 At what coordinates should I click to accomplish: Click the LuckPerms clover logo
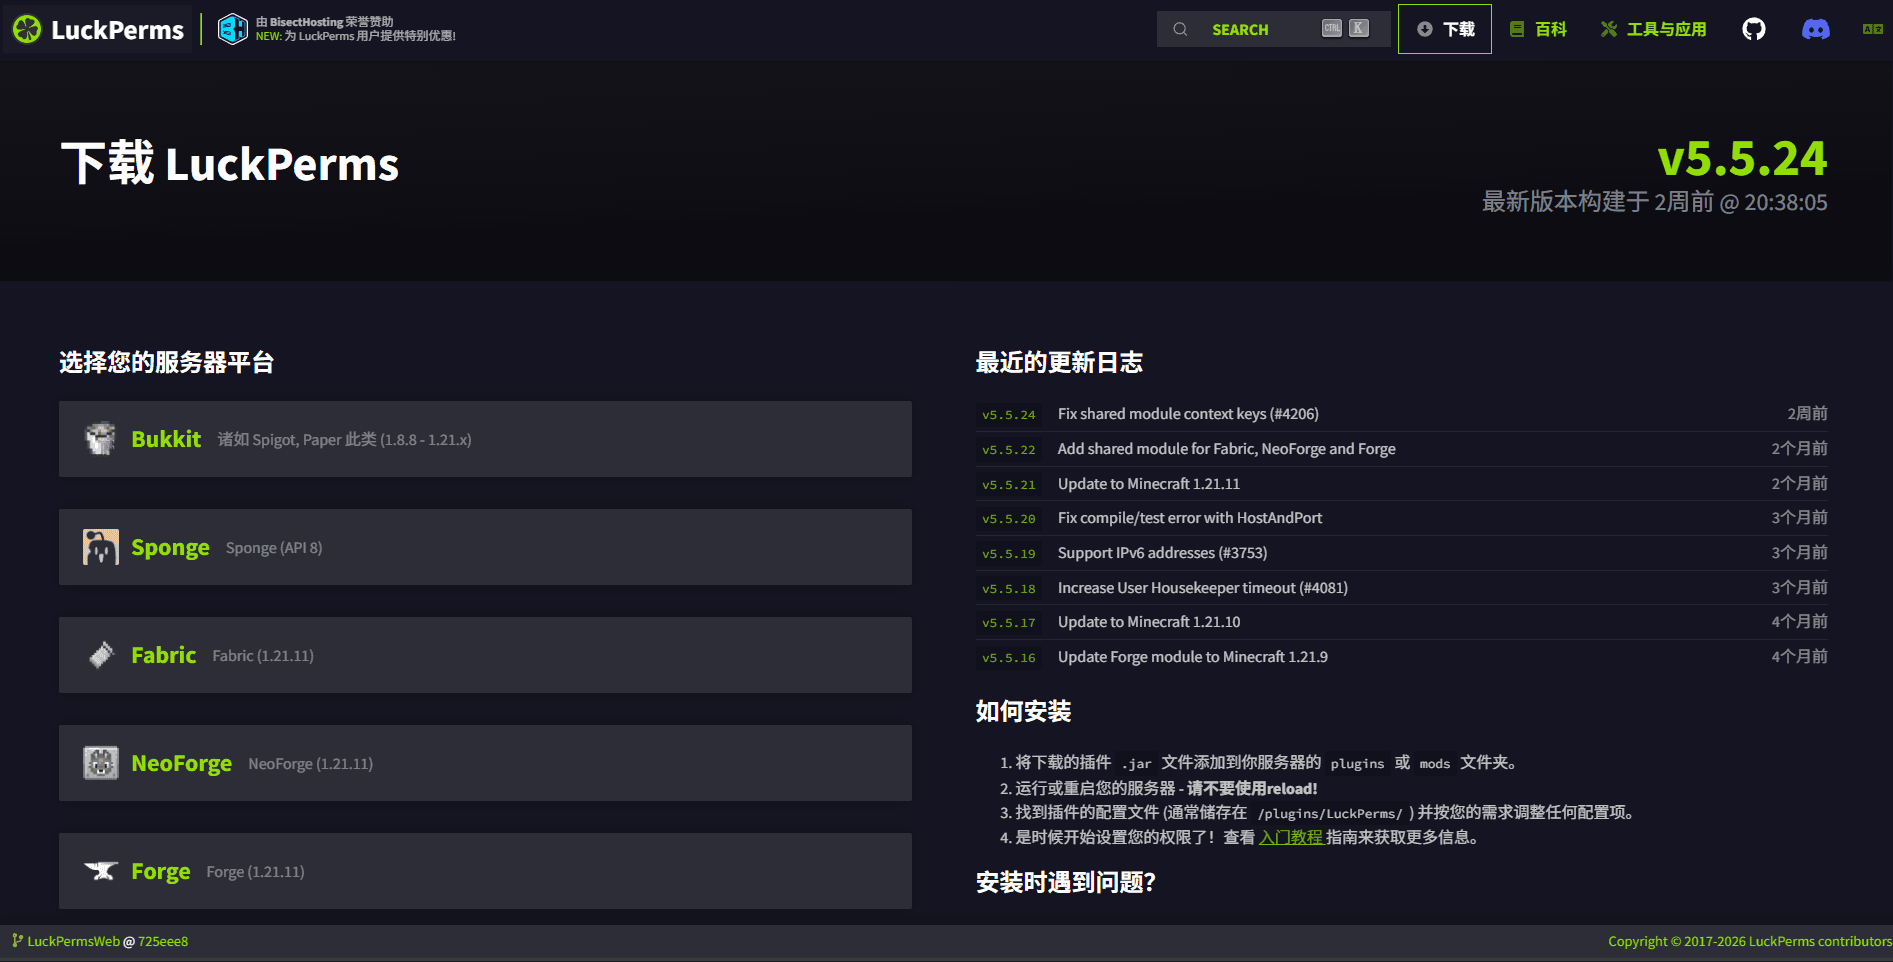pos(27,29)
